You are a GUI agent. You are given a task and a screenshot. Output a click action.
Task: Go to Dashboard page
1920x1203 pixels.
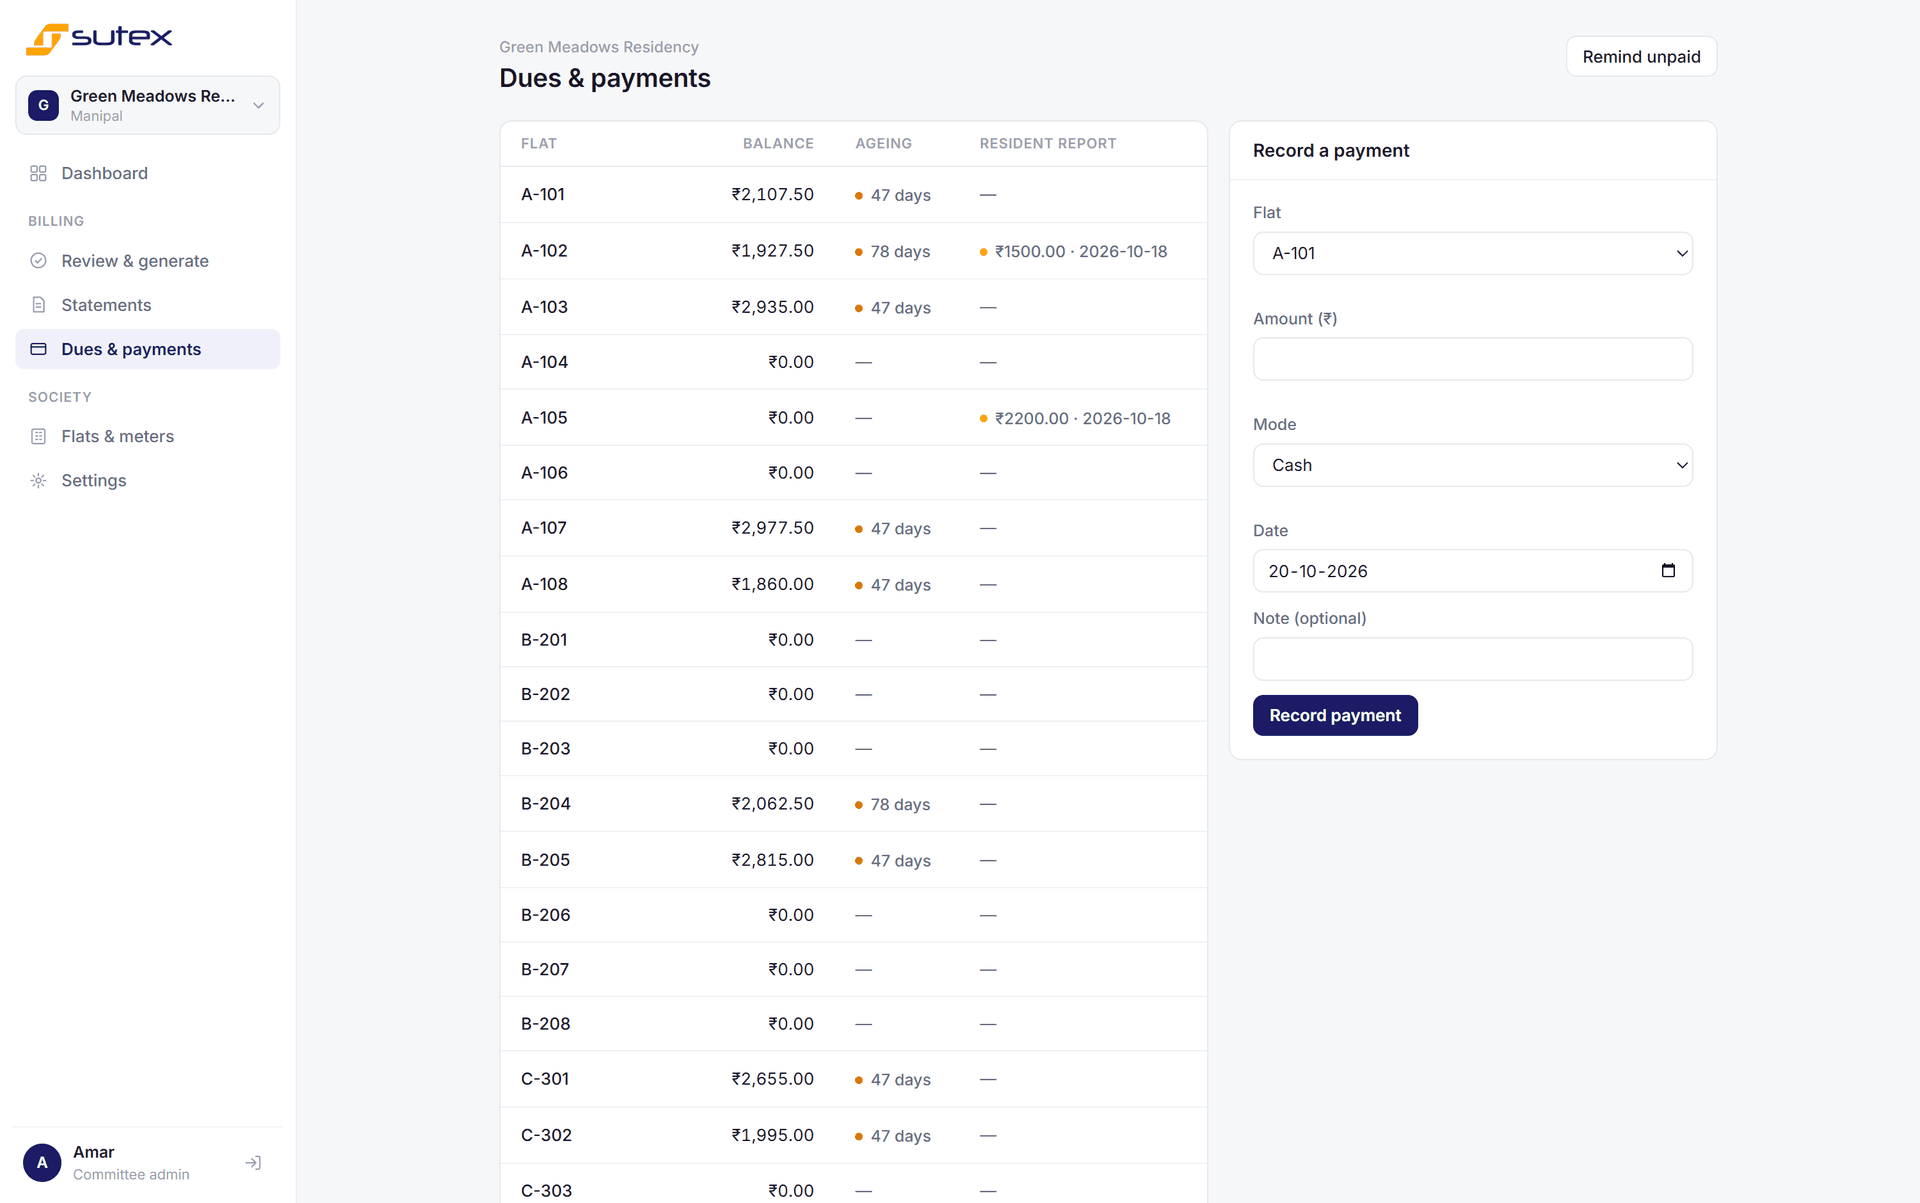[148, 173]
